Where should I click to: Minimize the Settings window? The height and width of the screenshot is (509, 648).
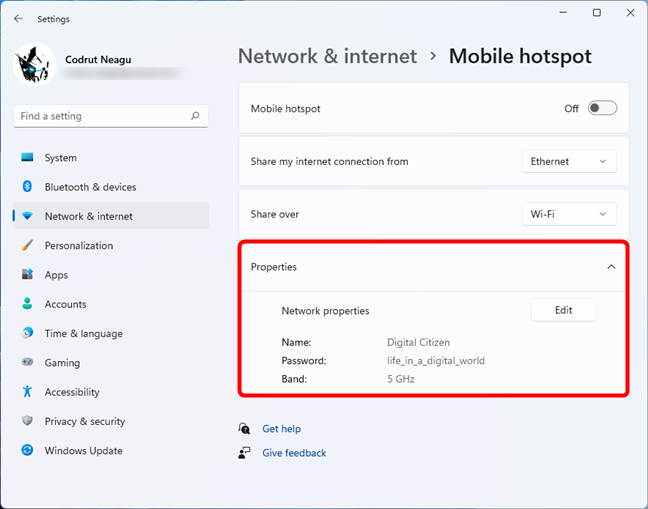[x=563, y=13]
